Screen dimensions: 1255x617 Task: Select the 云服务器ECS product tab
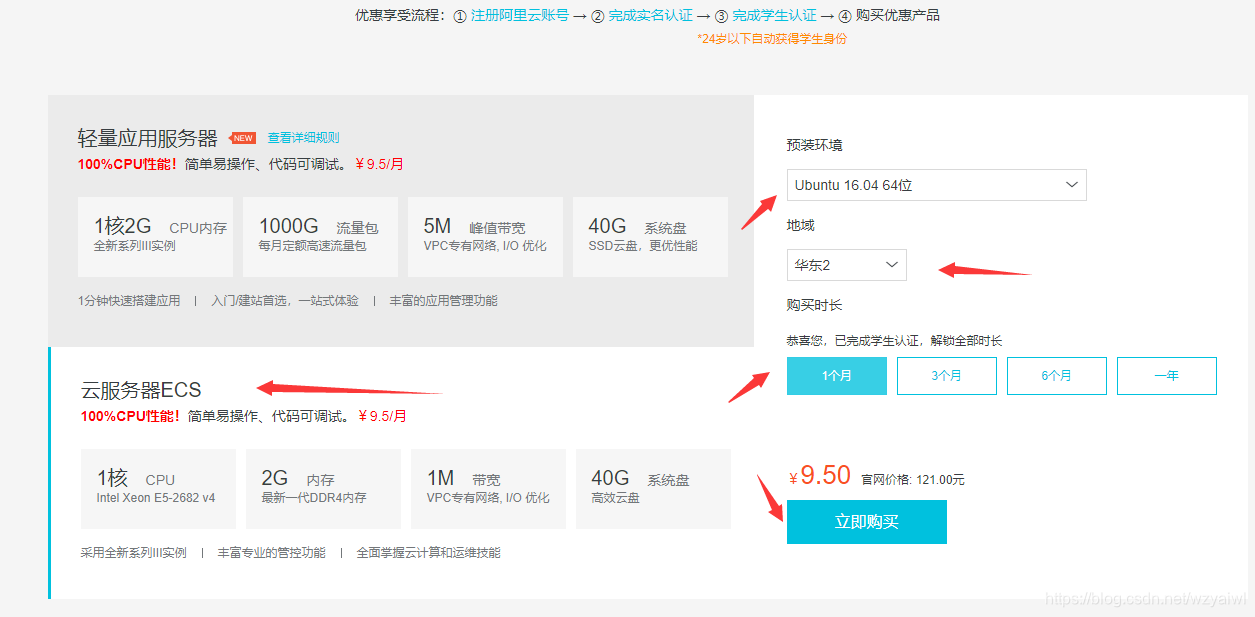pos(400,473)
